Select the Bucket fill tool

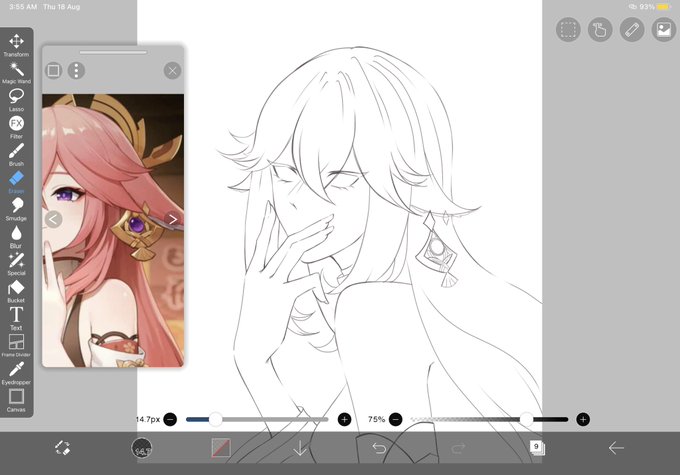[16, 291]
